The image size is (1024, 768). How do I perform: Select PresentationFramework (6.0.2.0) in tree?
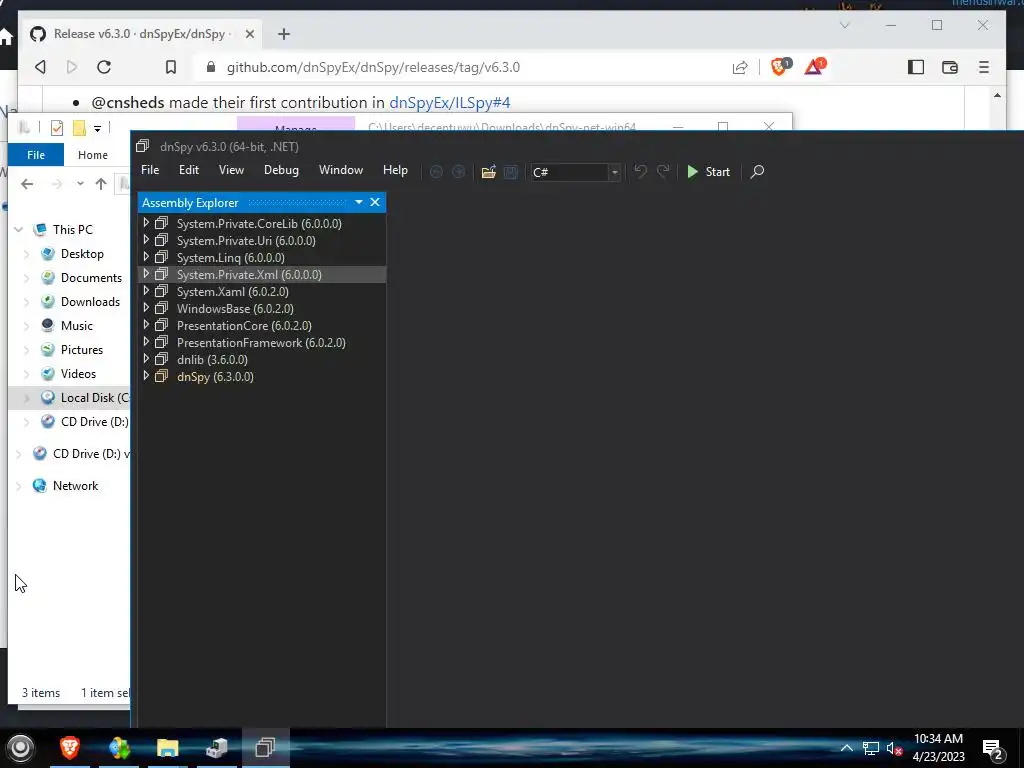point(261,342)
